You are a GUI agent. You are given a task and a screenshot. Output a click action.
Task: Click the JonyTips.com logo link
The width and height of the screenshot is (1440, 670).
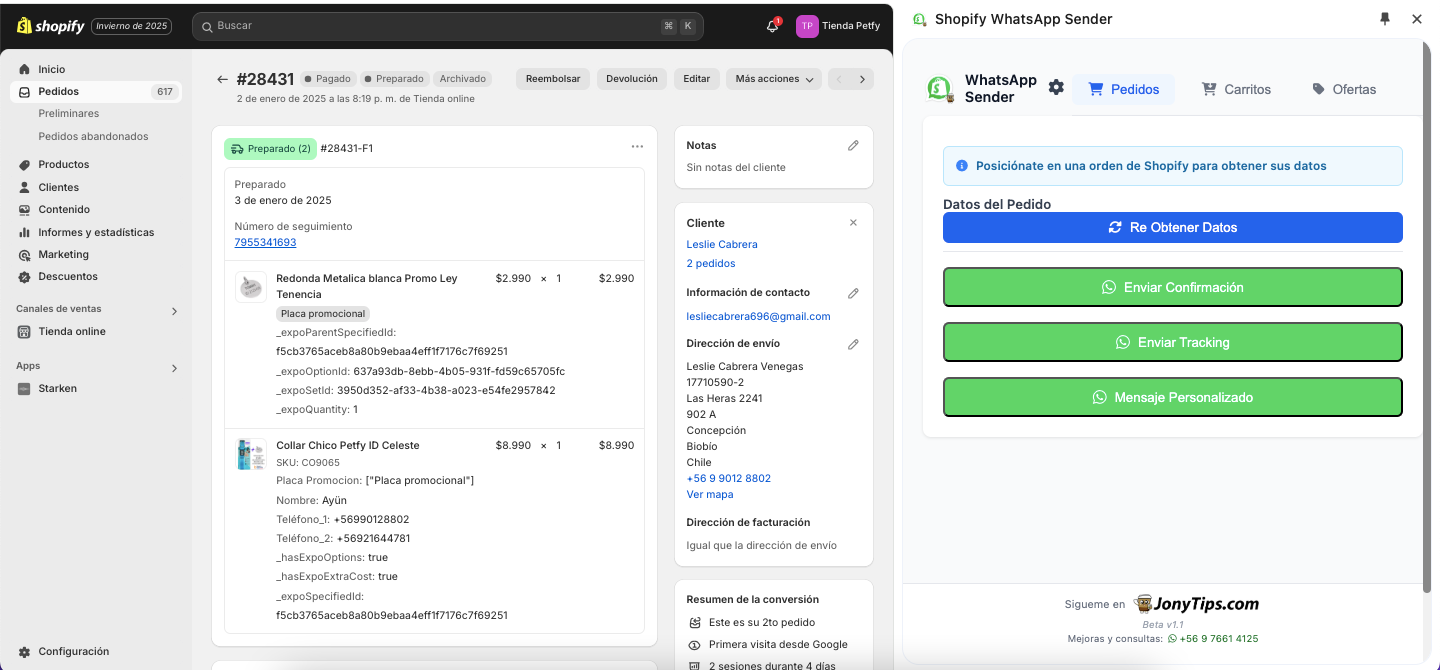click(x=1196, y=603)
